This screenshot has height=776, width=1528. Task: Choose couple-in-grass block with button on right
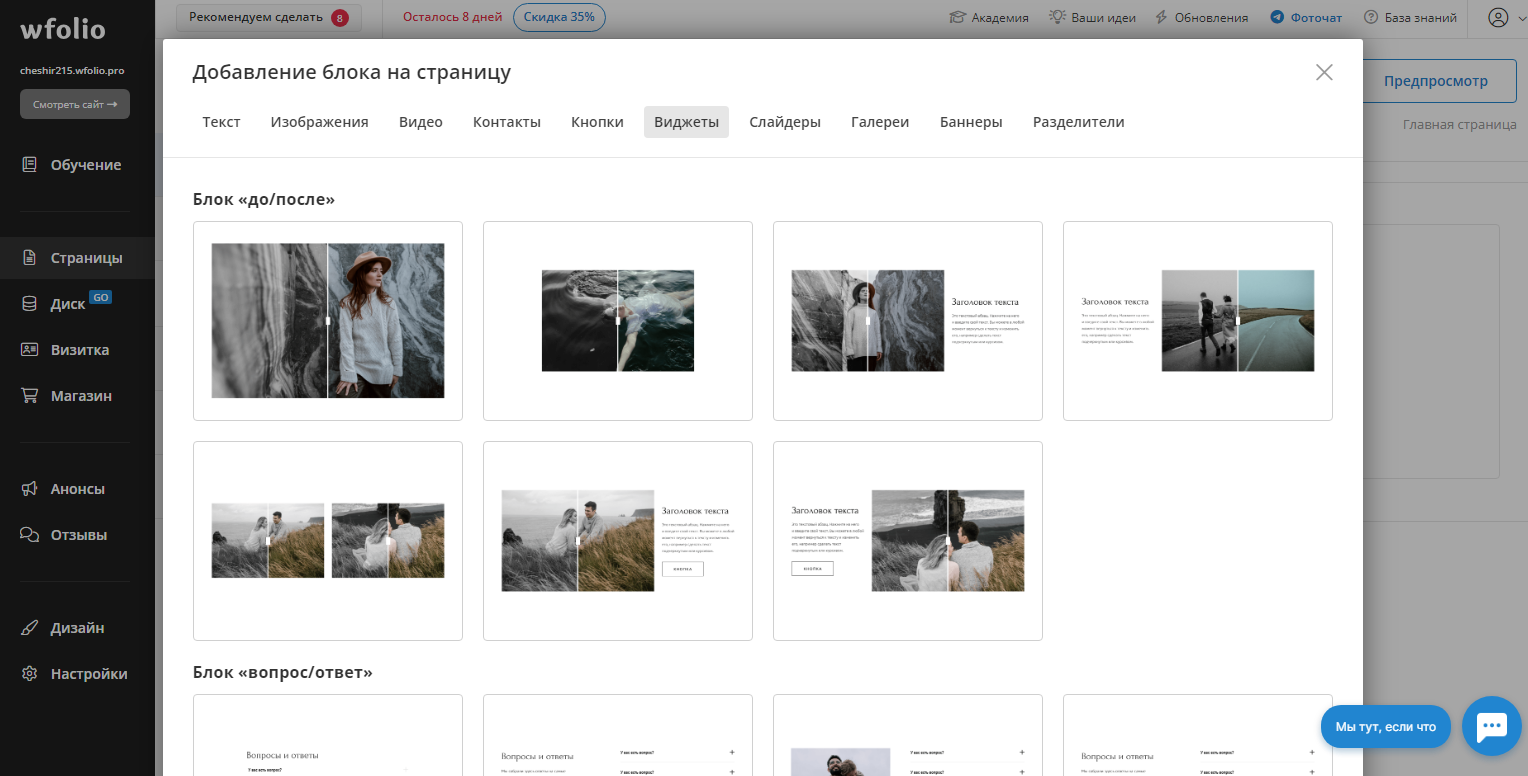[618, 541]
